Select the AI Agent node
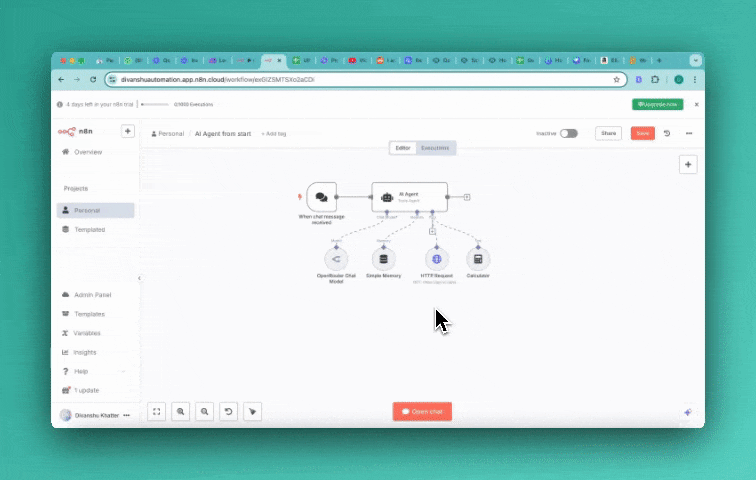This screenshot has height=480, width=756. click(x=409, y=197)
